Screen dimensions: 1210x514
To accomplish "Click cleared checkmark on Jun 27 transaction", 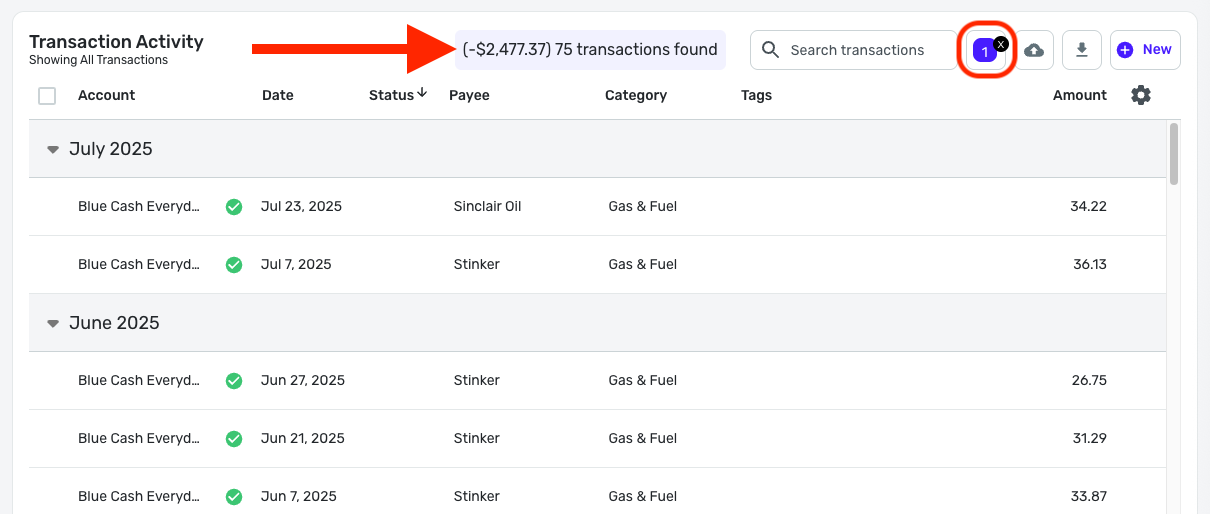I will (234, 381).
